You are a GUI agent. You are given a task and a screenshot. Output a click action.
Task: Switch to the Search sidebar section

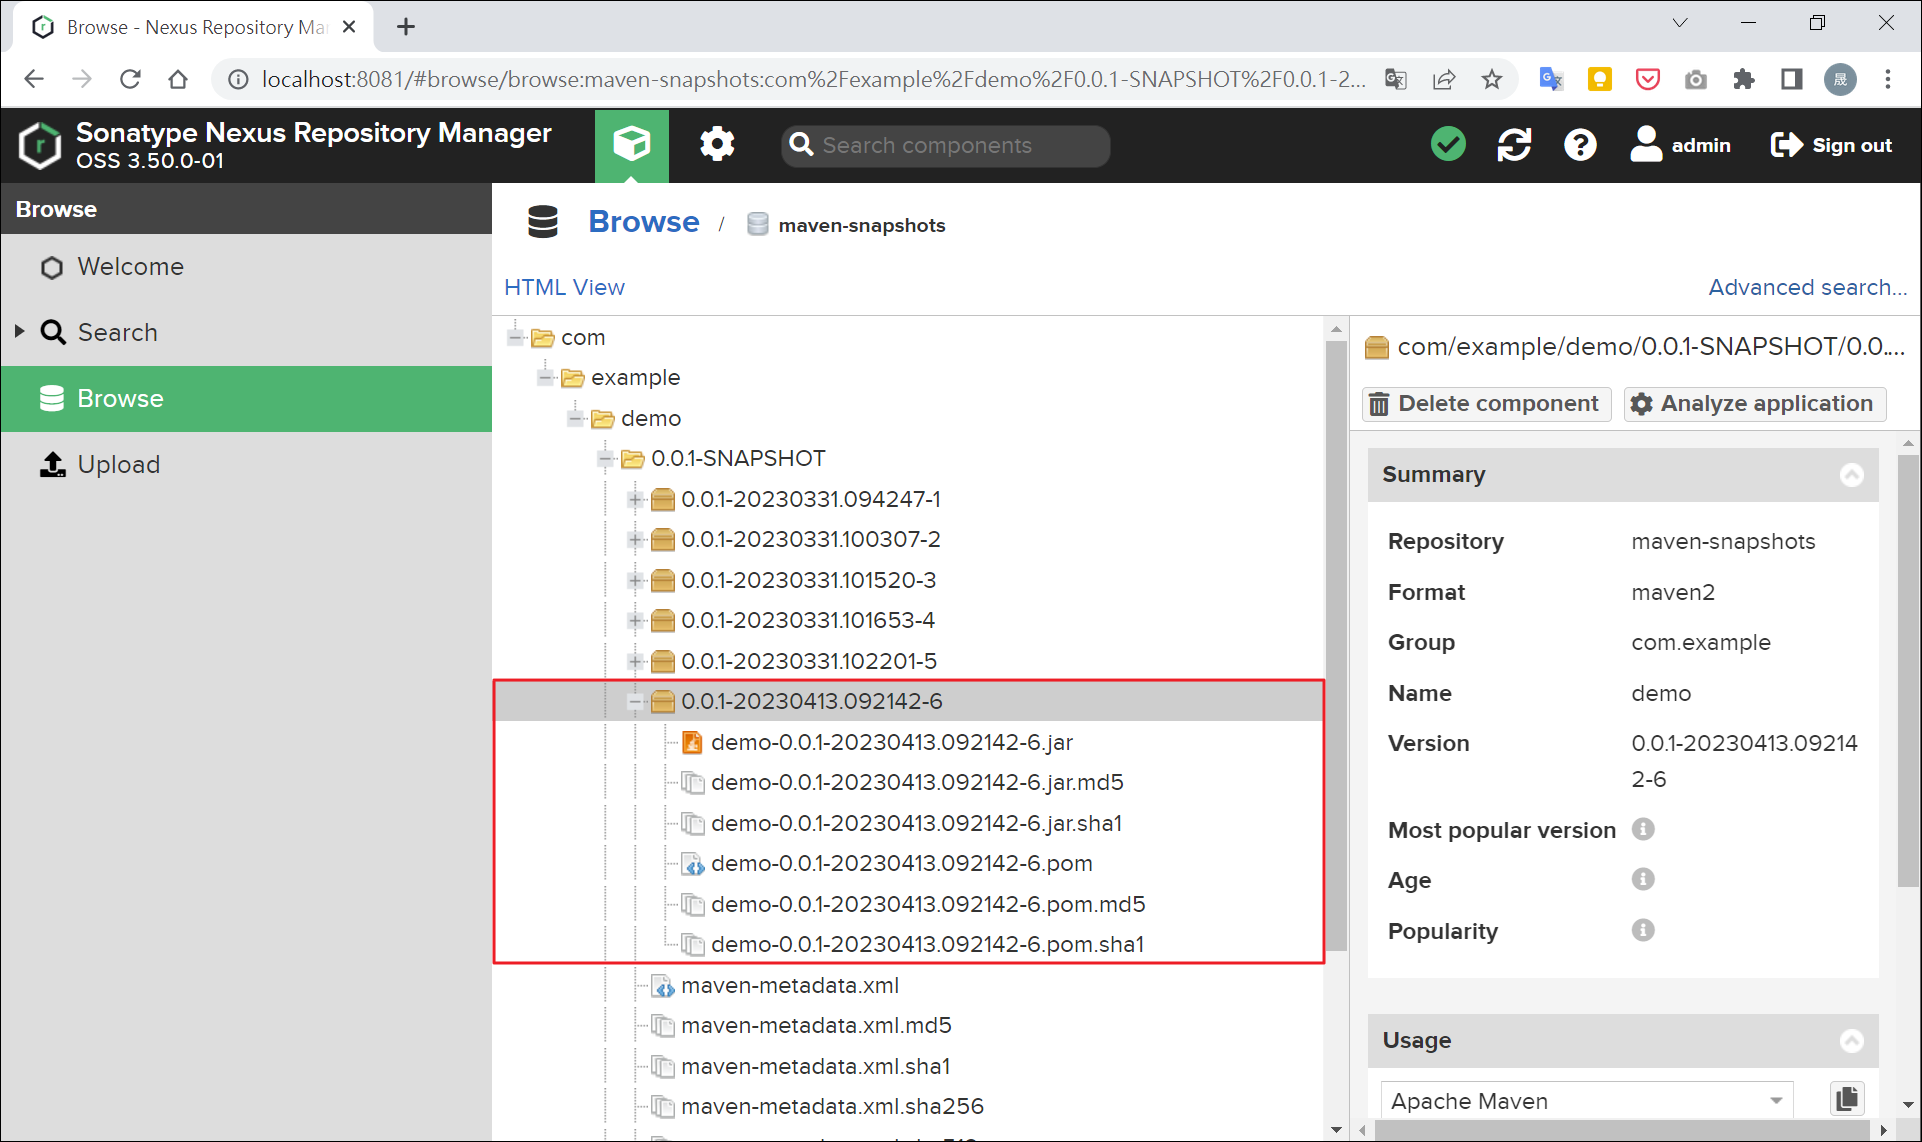click(x=117, y=331)
